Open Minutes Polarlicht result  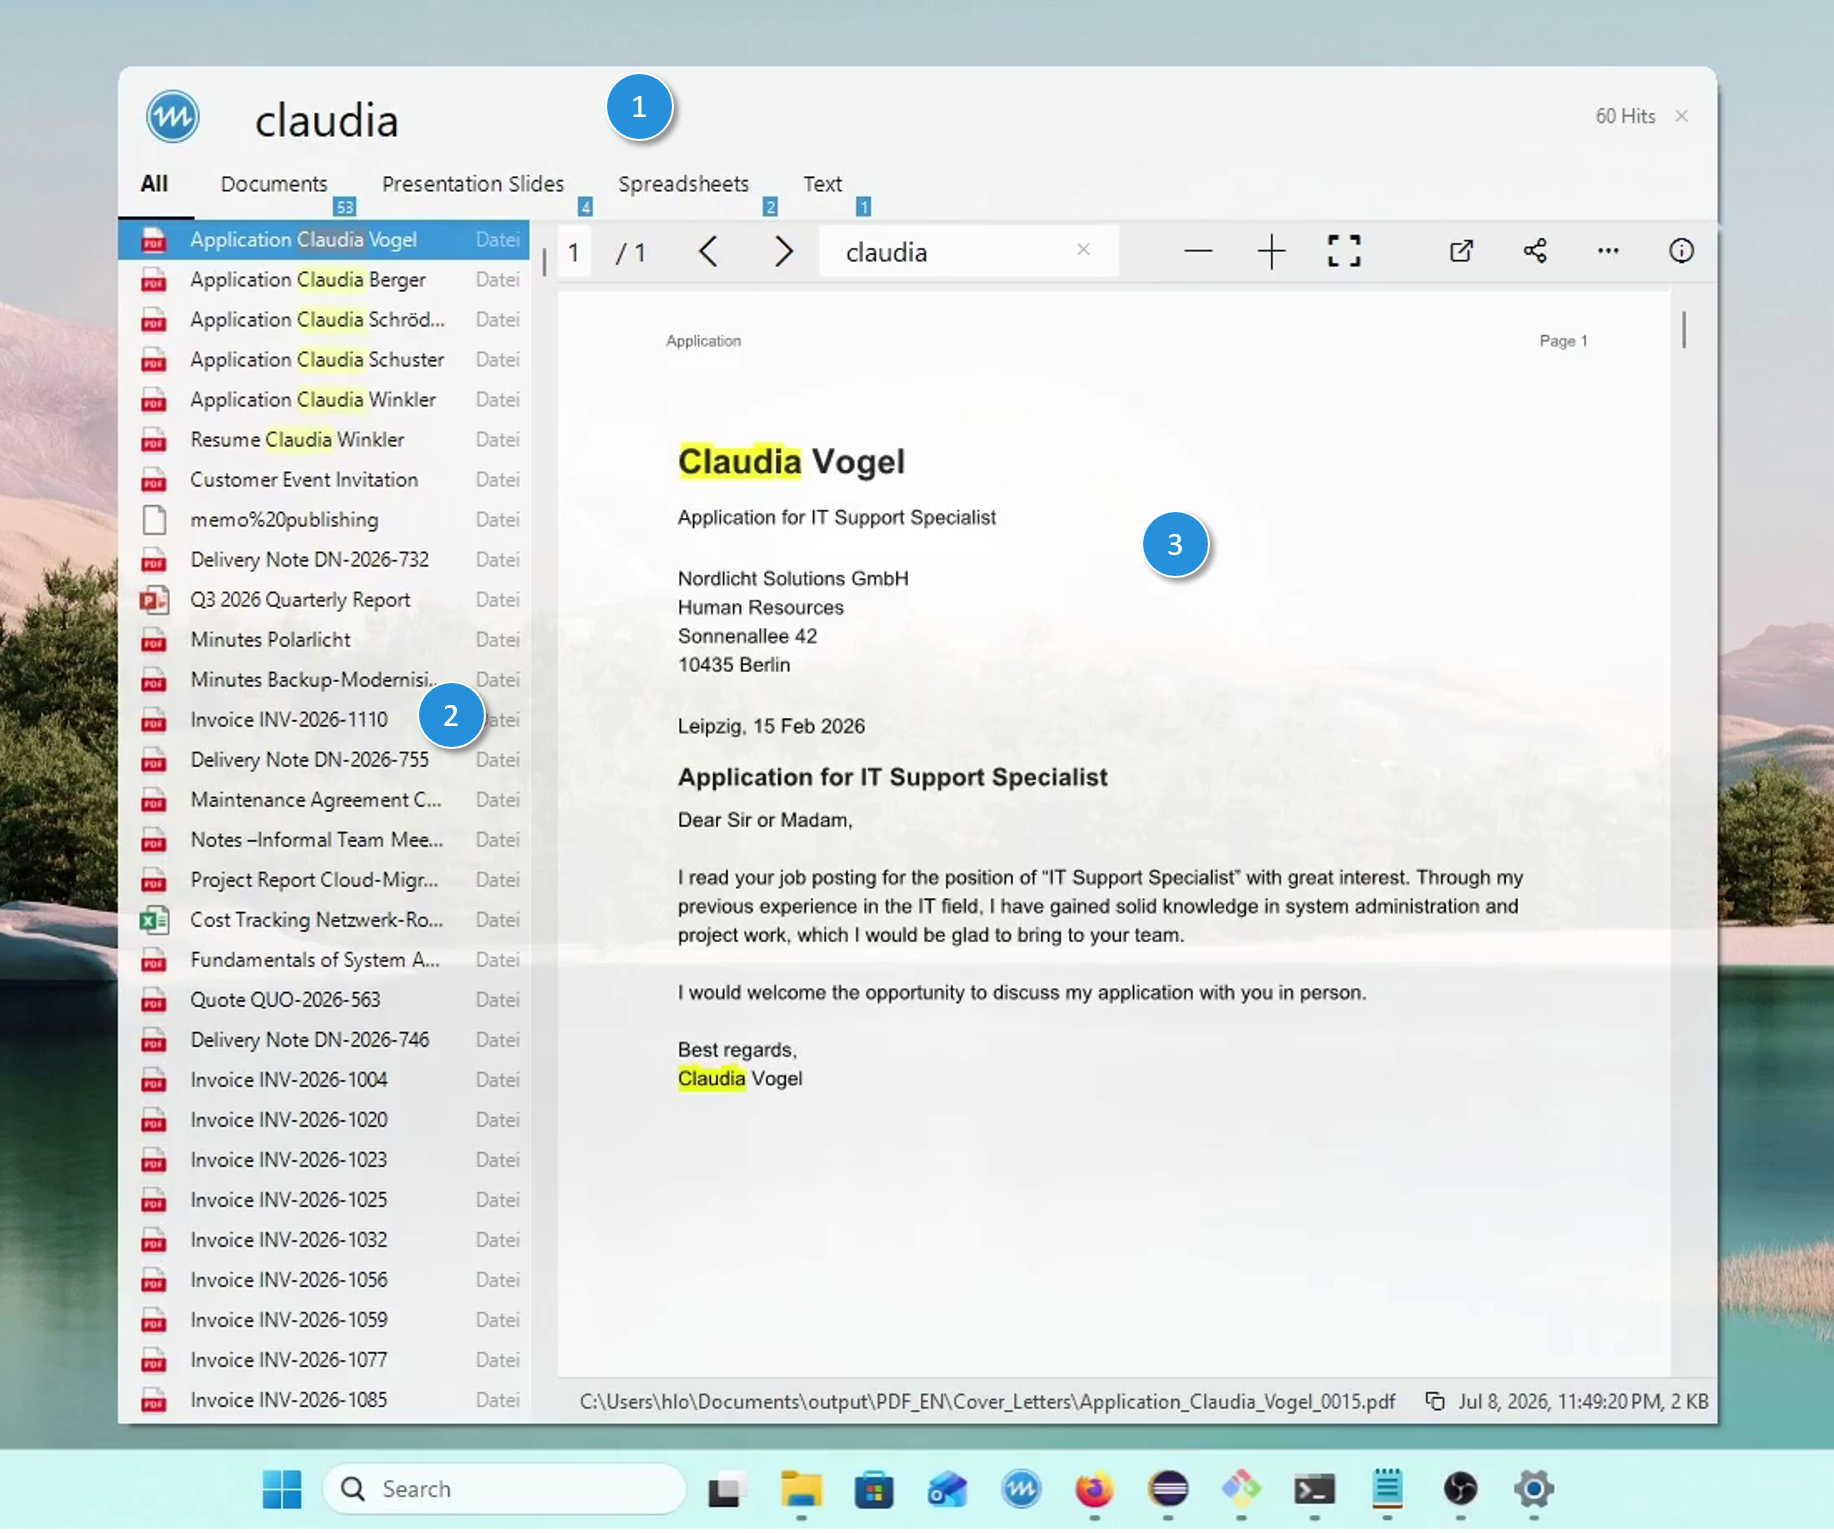point(324,640)
